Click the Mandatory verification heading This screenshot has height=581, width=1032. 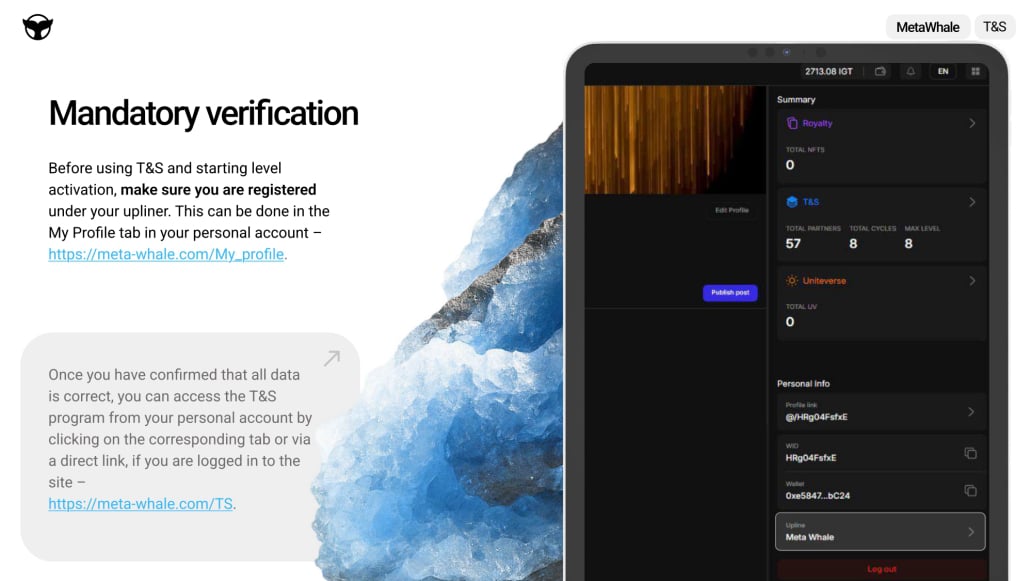203,113
